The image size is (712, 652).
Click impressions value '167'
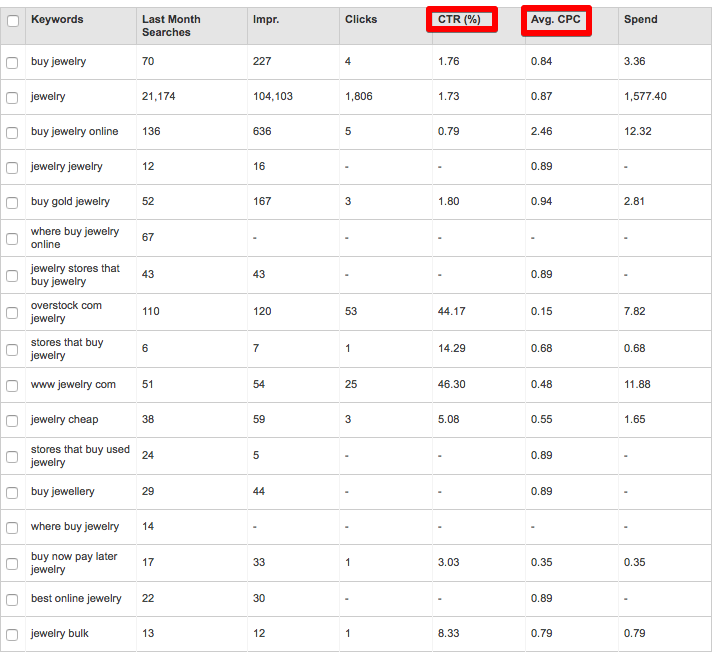[x=262, y=202]
